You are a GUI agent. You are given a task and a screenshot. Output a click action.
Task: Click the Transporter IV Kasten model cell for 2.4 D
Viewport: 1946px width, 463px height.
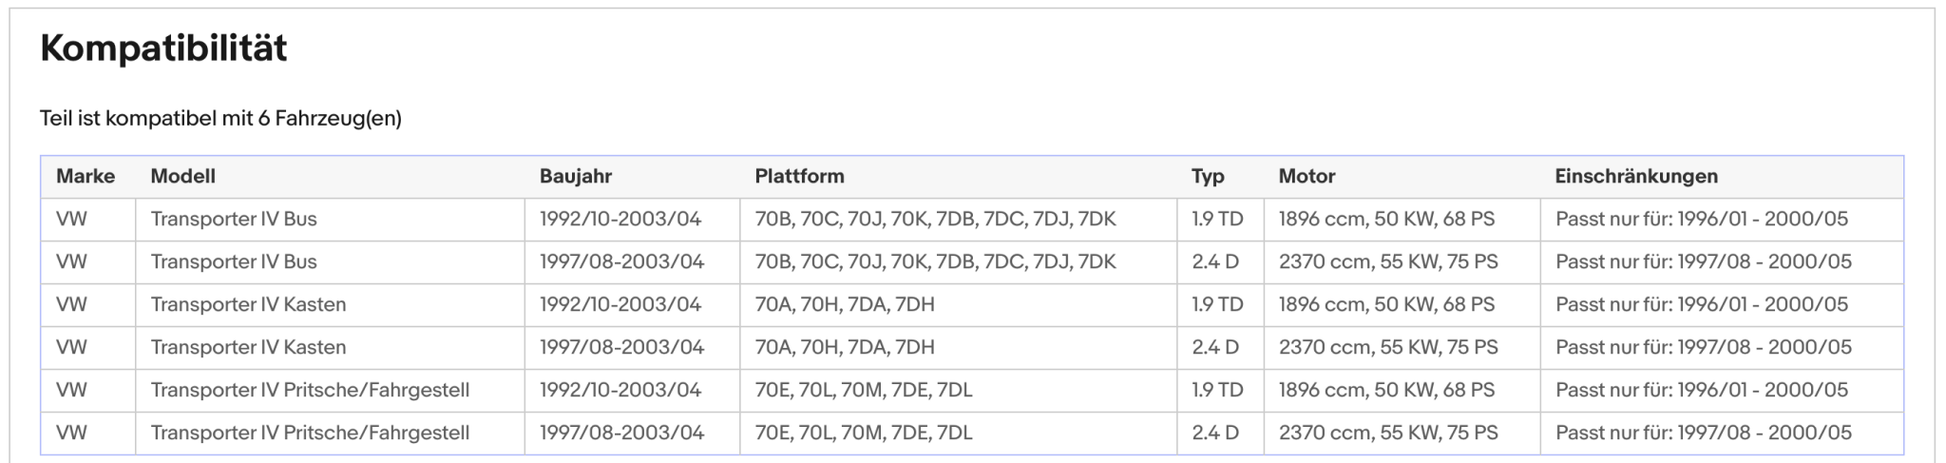[x=248, y=348]
